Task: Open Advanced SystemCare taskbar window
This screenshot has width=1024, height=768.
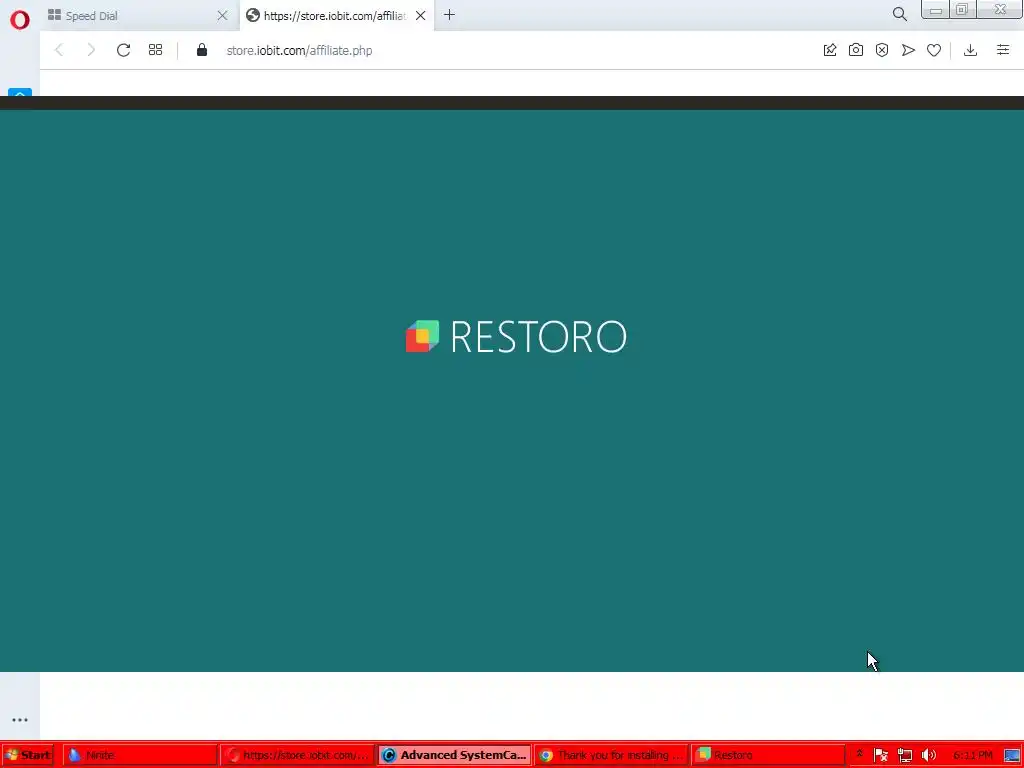Action: tap(455, 755)
